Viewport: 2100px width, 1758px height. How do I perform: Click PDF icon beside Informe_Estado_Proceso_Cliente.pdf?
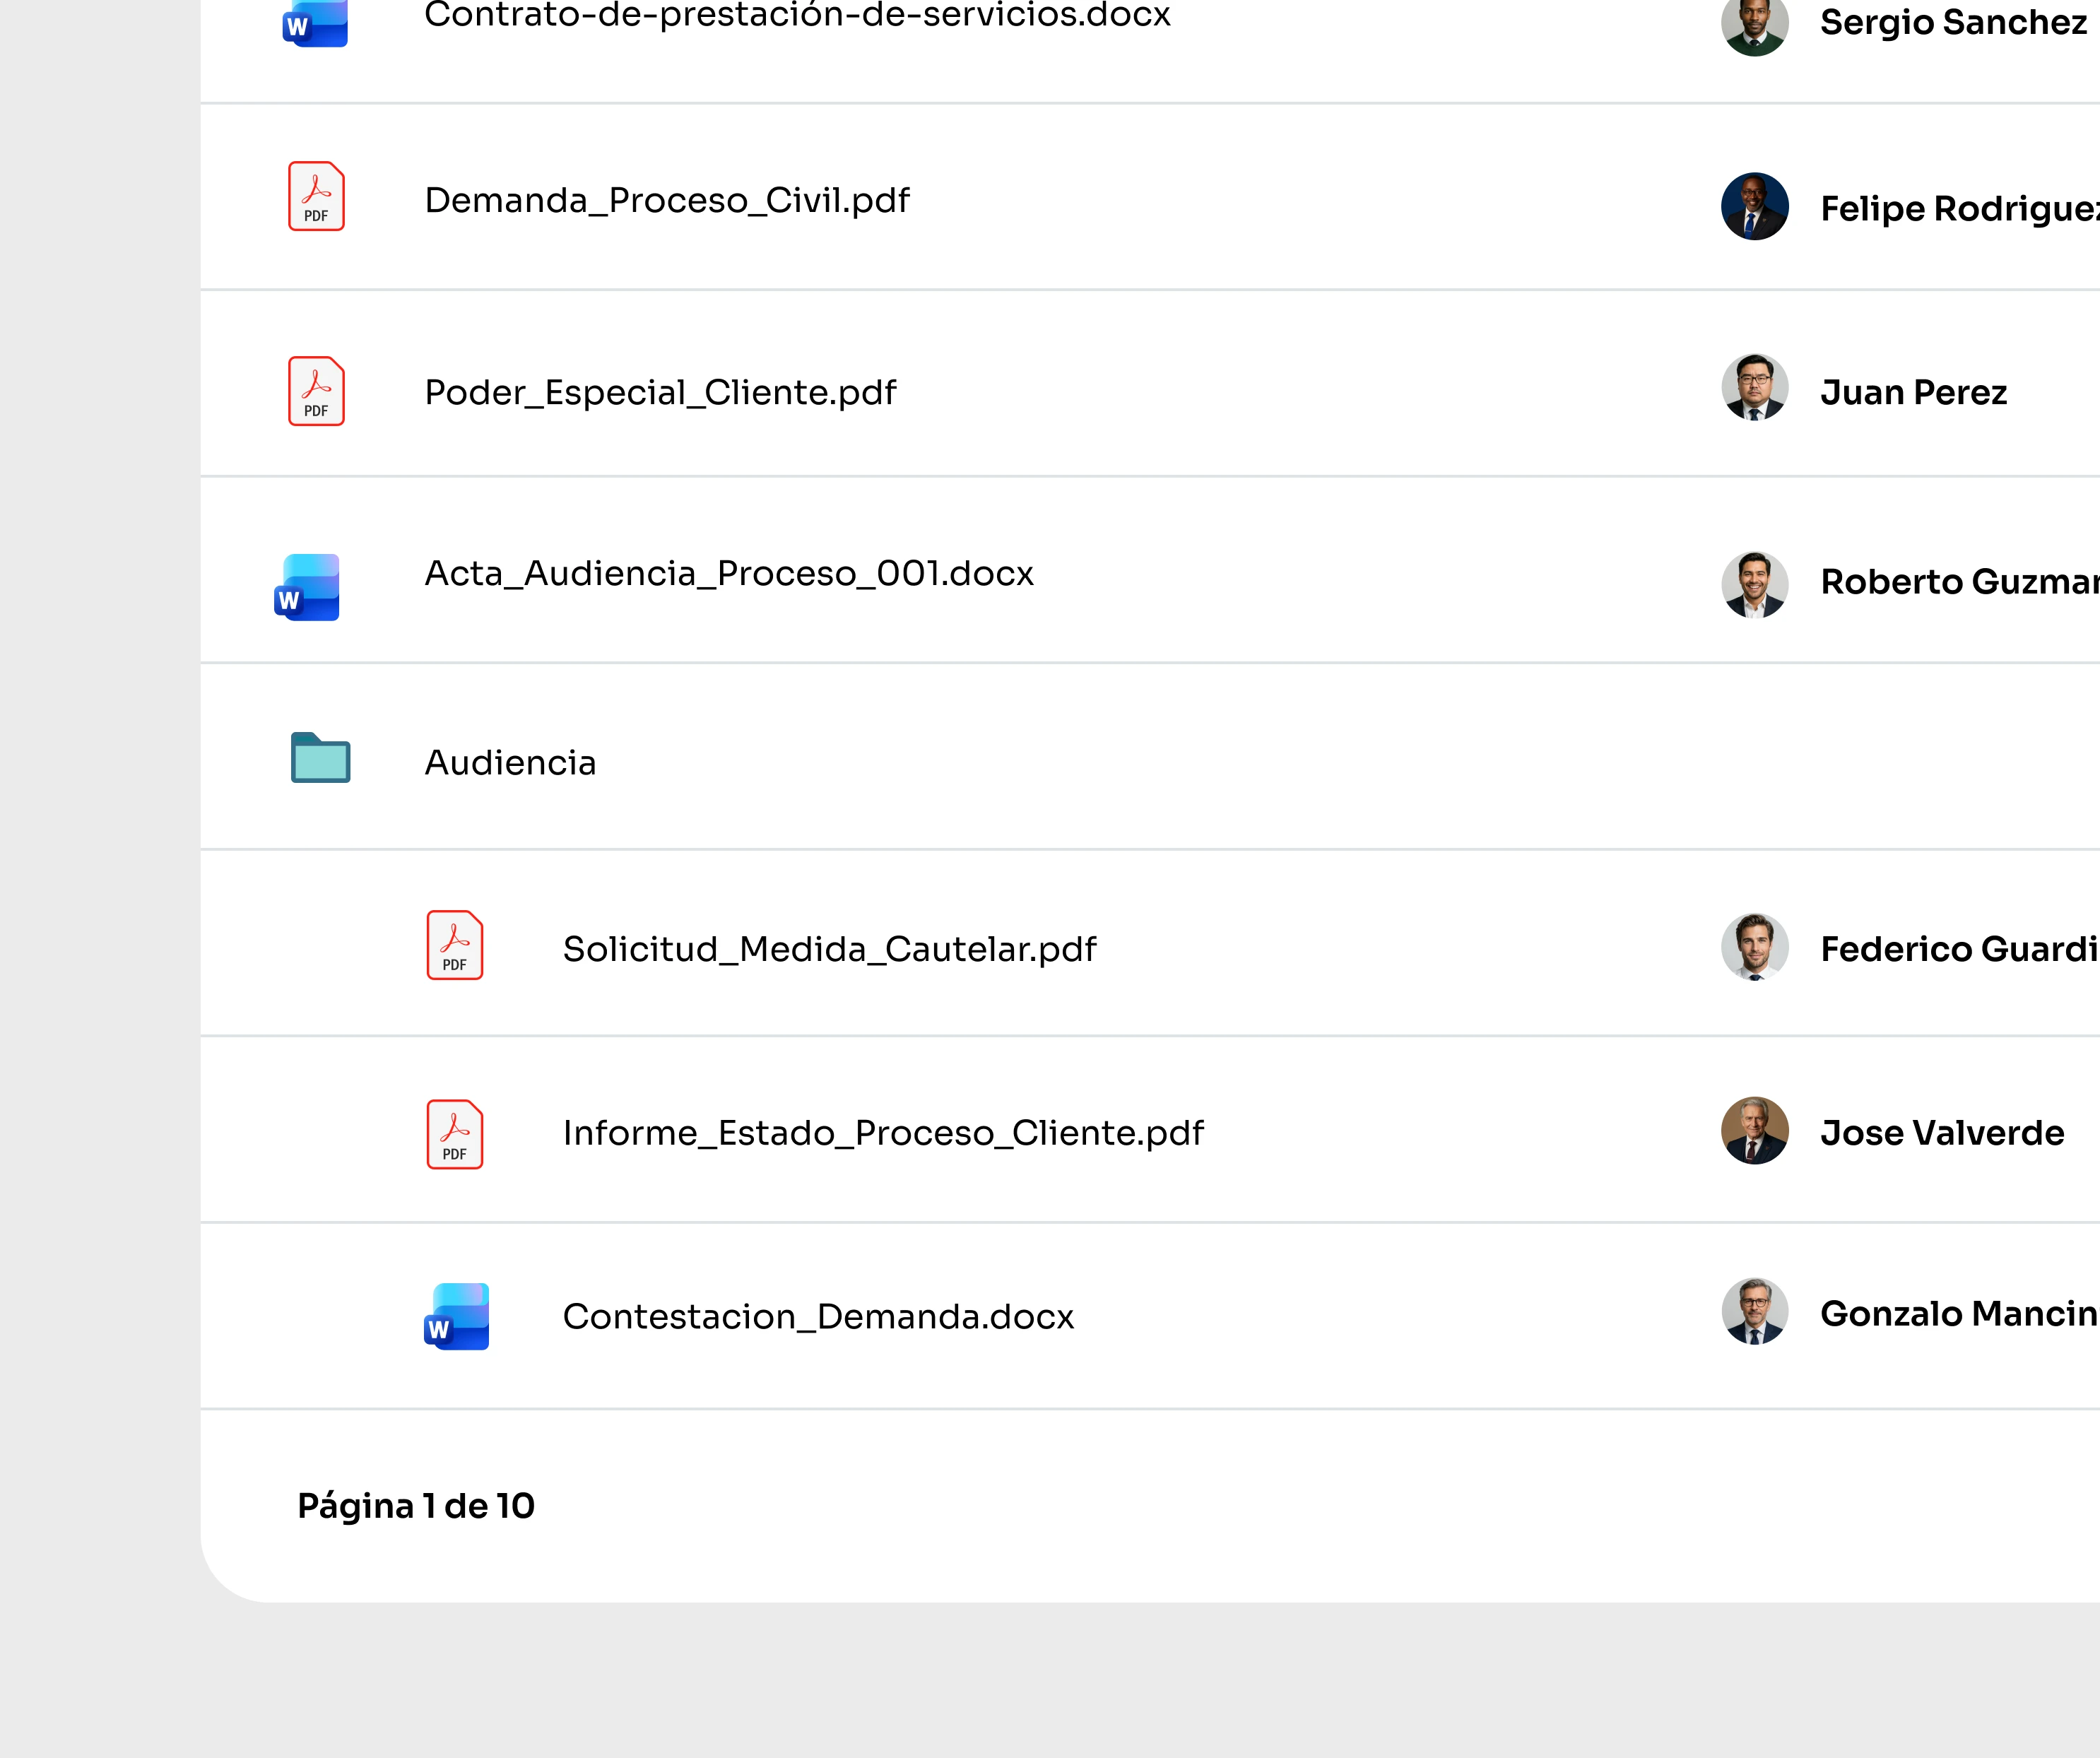(455, 1134)
